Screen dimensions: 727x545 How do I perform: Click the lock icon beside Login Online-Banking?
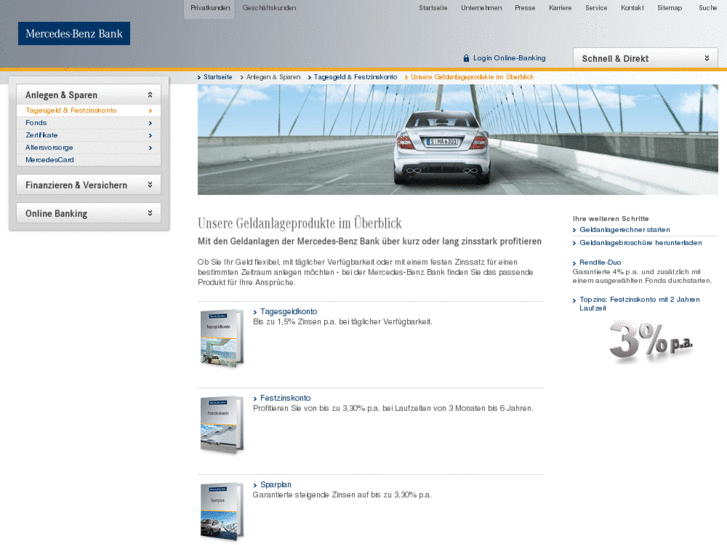[466, 58]
